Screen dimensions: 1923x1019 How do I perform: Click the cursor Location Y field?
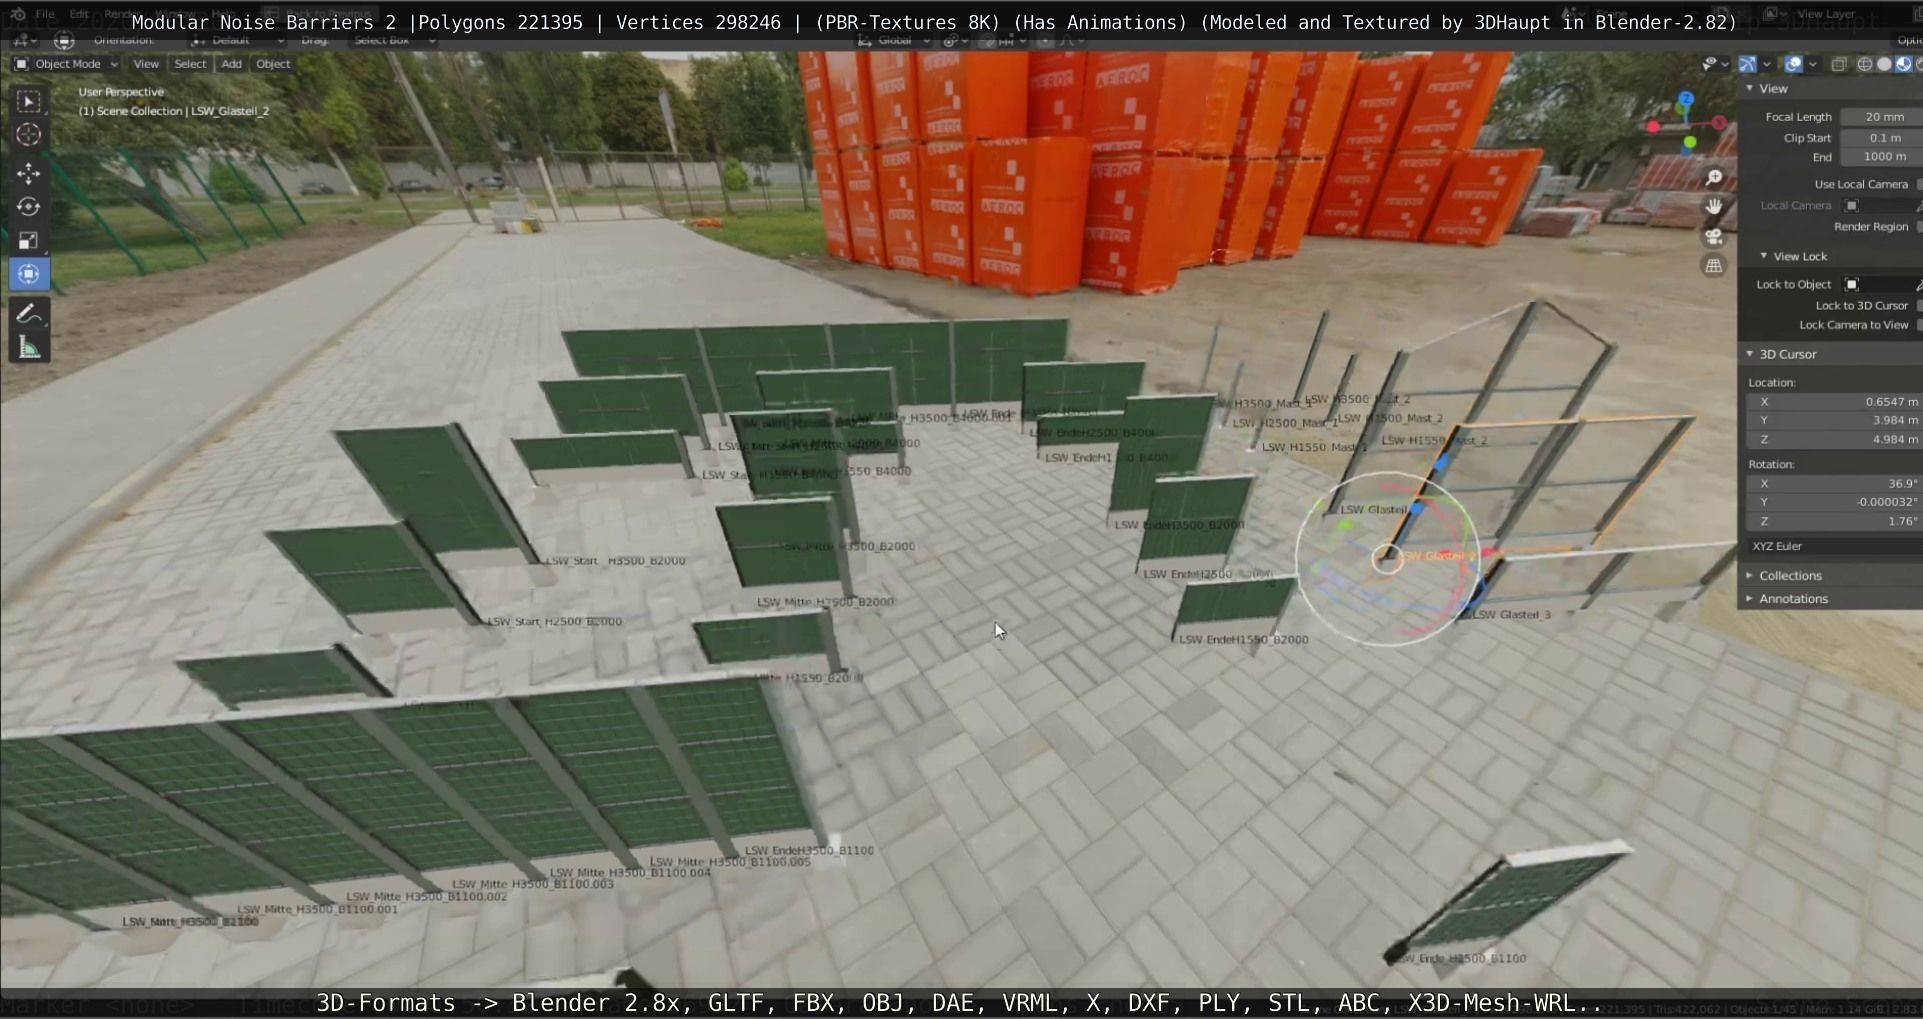[x=1833, y=421]
